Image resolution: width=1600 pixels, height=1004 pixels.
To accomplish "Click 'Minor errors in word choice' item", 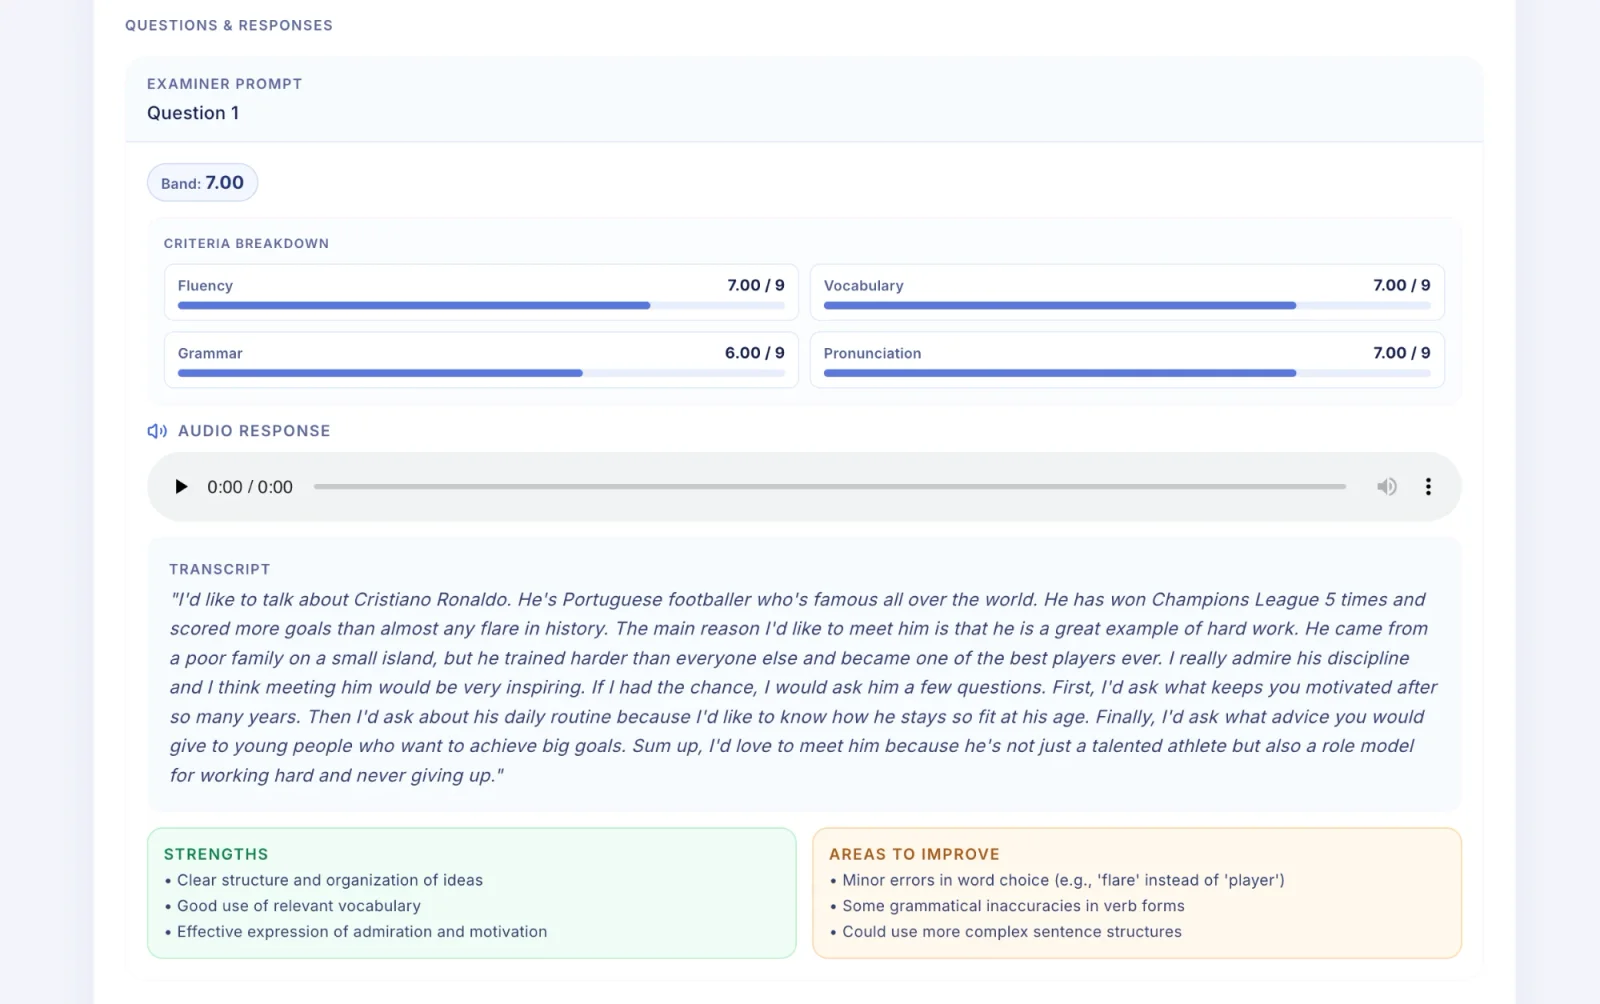I will click(x=1063, y=880).
